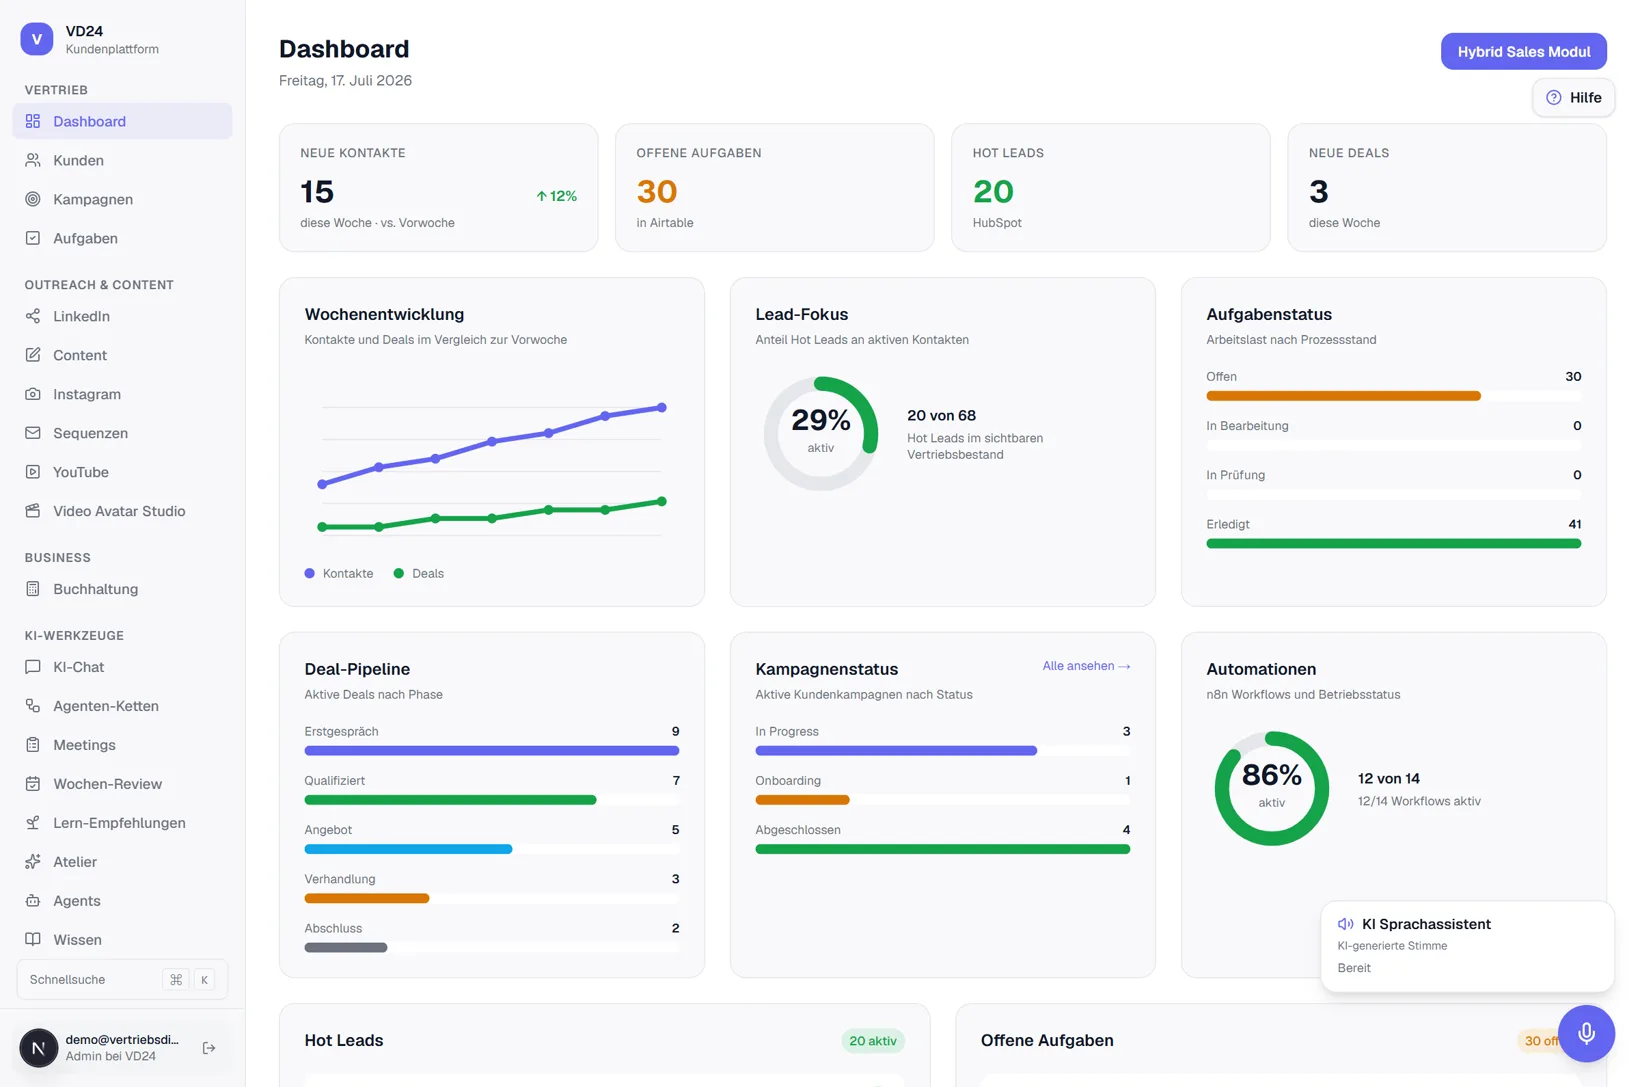Go to the Aufgaben section
The height and width of the screenshot is (1087, 1640).
(x=122, y=238)
